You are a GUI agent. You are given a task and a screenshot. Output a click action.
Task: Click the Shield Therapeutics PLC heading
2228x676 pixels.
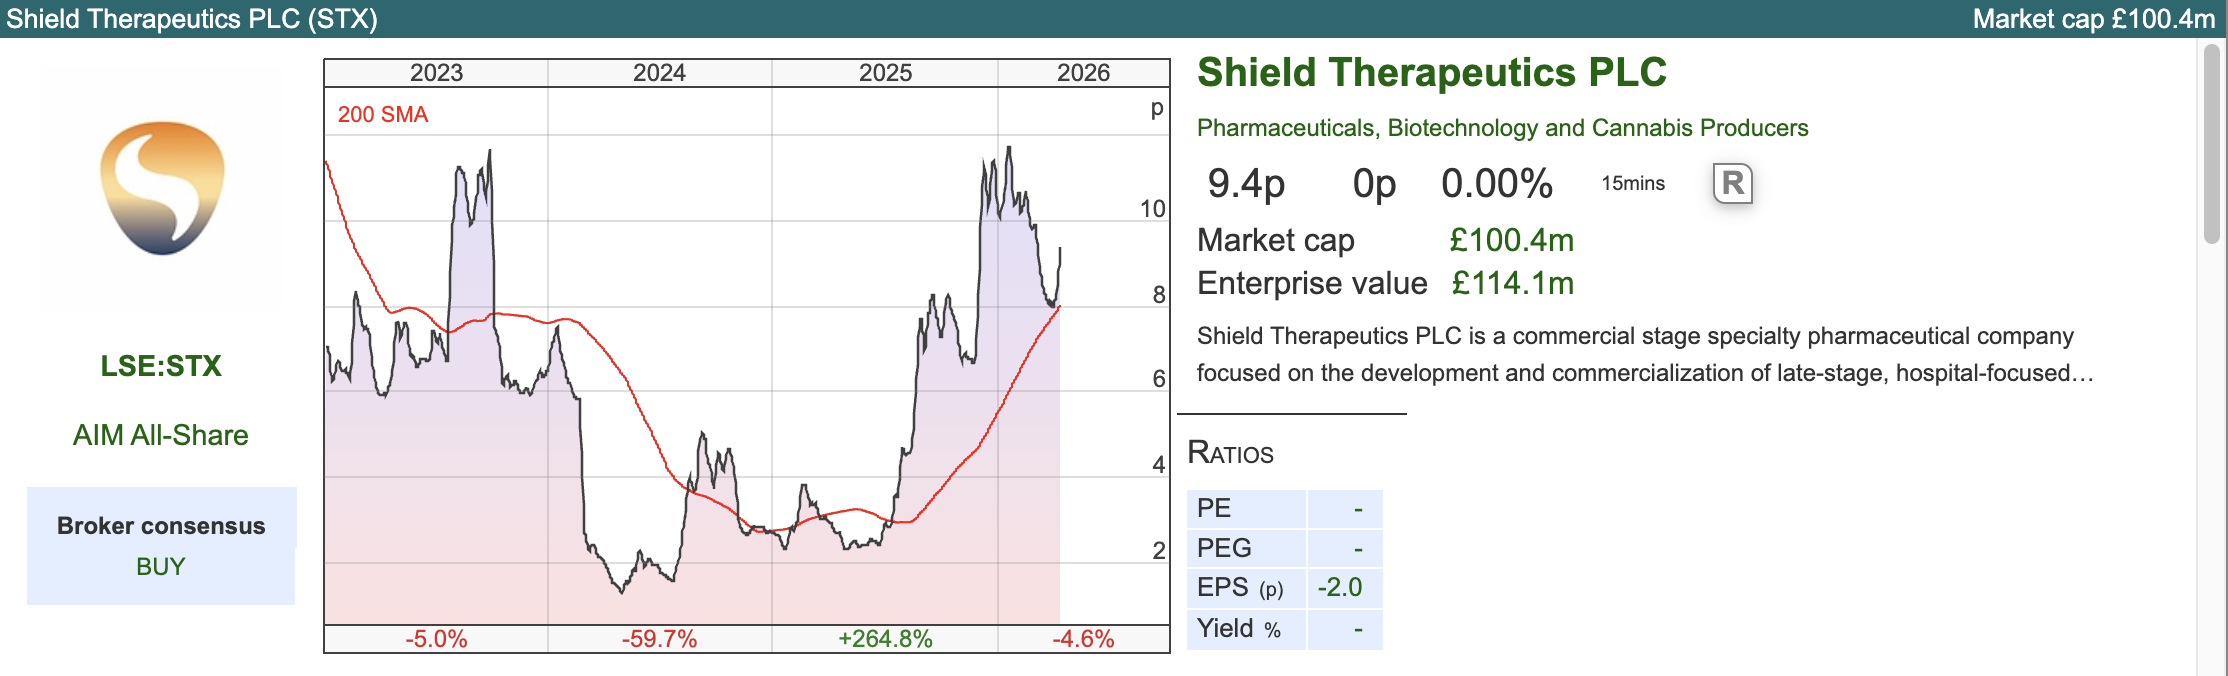point(1431,73)
